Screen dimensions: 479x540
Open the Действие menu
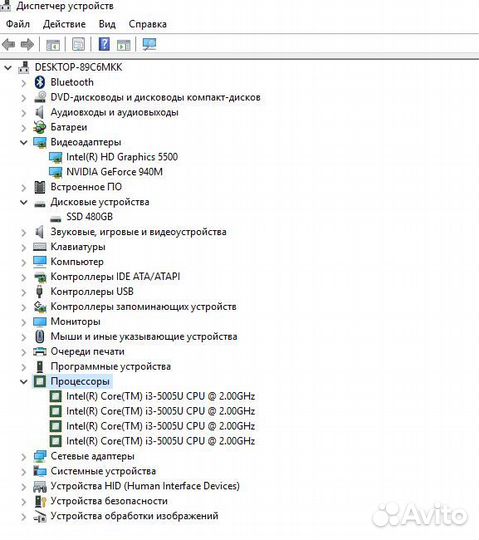64,24
